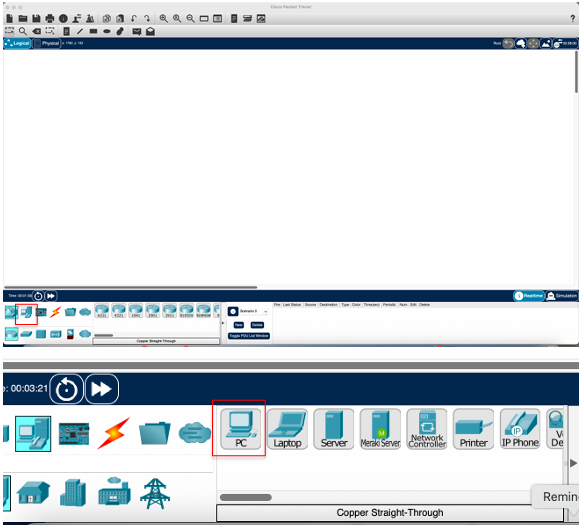Create a new file from the toolbar
Screen dimensions: 584x528
(x=10, y=18)
